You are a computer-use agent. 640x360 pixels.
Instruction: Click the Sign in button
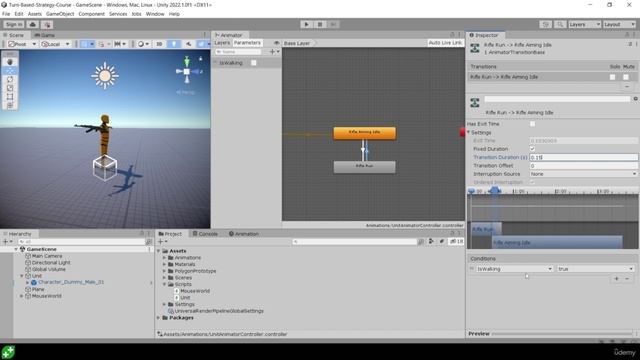tap(13, 24)
